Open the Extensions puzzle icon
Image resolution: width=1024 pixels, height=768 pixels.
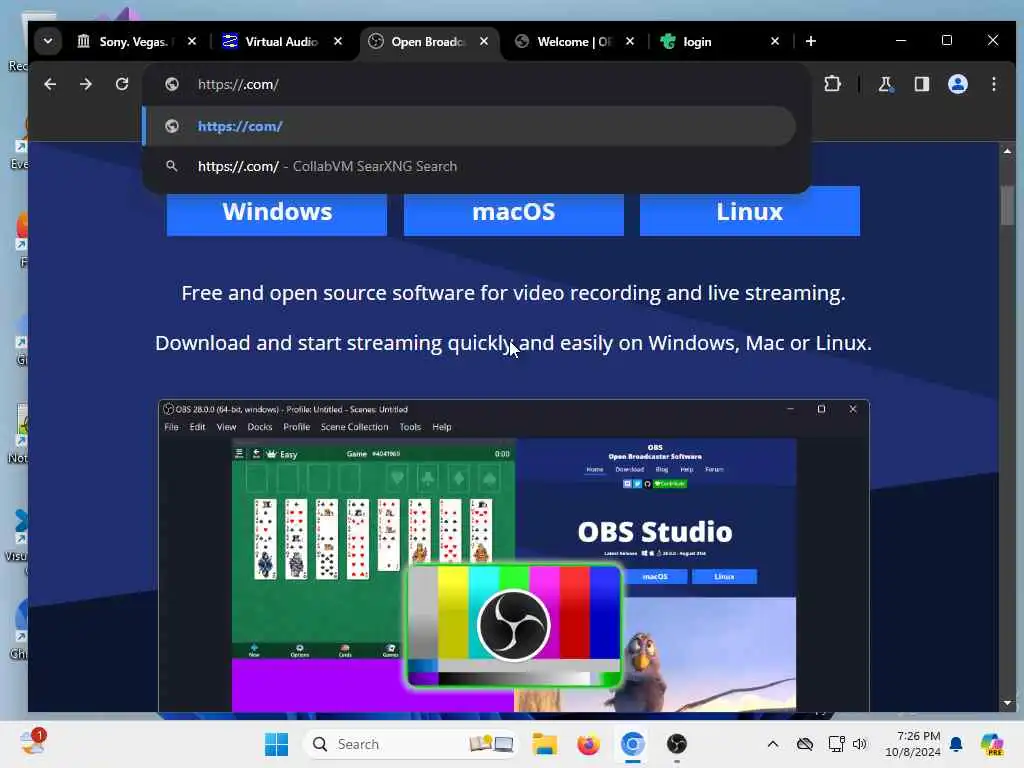pos(832,84)
